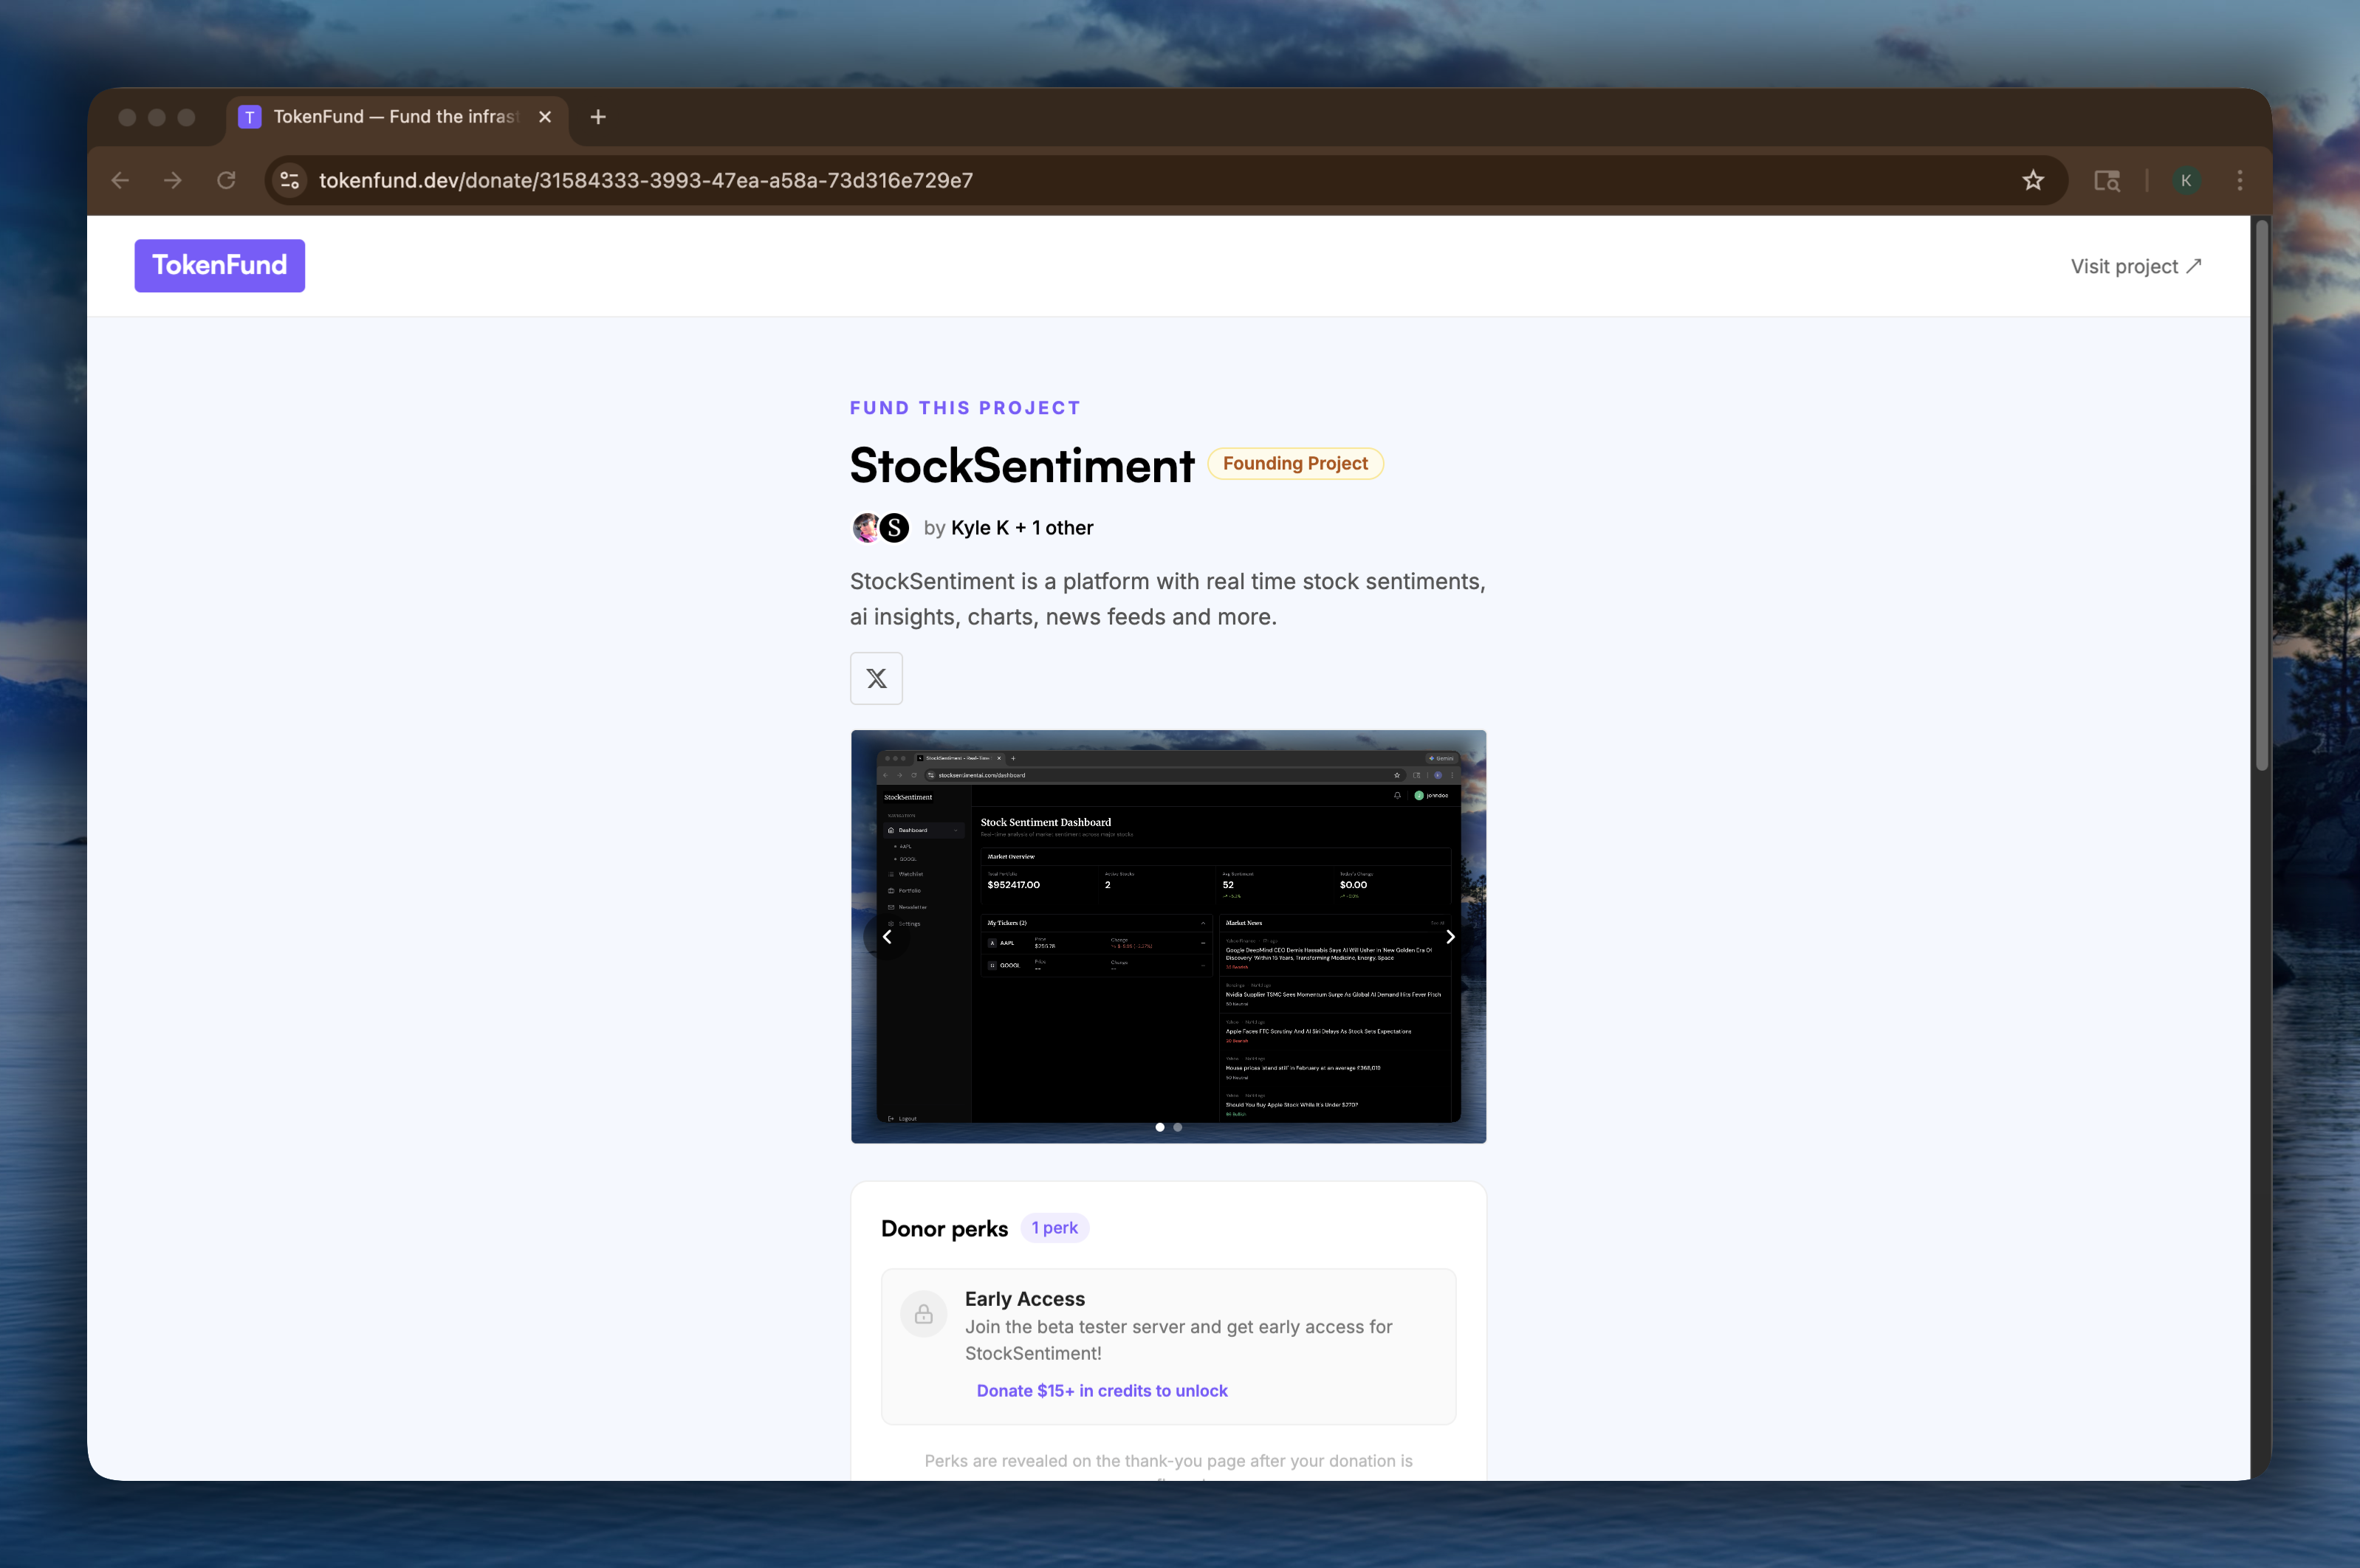
Task: Open the browser side panel search icon
Action: point(2107,180)
